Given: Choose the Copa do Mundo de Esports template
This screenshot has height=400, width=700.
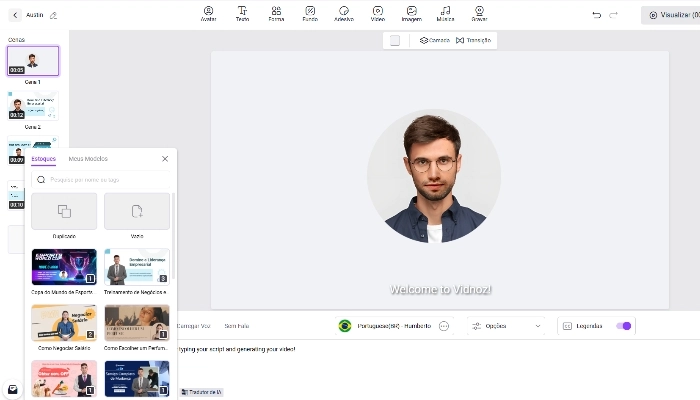Looking at the screenshot, I should click(x=64, y=267).
